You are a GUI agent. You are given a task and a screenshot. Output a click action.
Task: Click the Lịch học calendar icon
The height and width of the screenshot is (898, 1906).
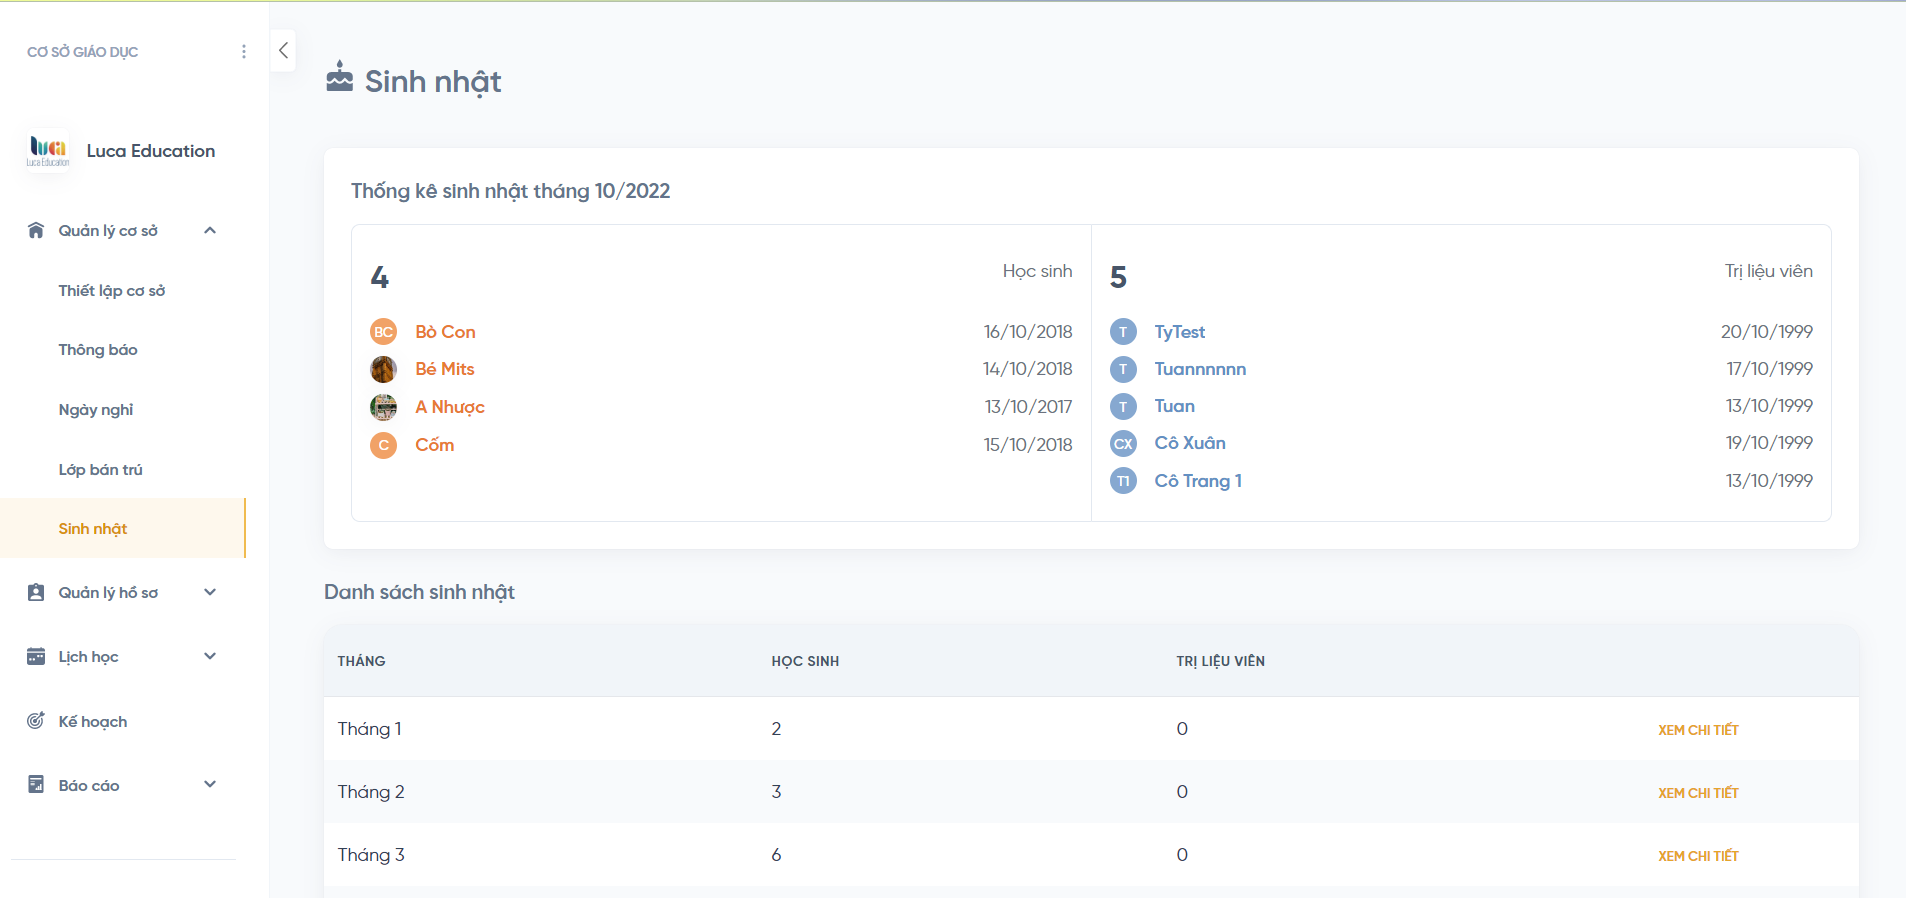tap(36, 657)
